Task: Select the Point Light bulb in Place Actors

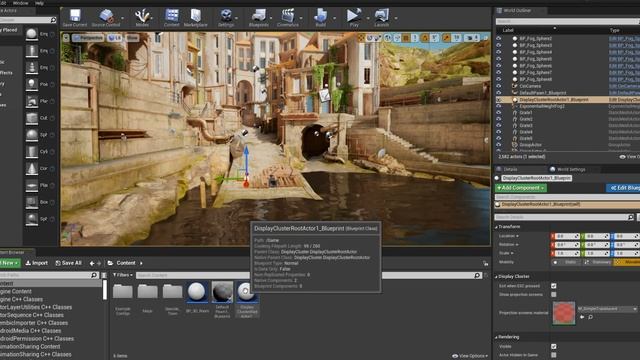Action: [32, 84]
